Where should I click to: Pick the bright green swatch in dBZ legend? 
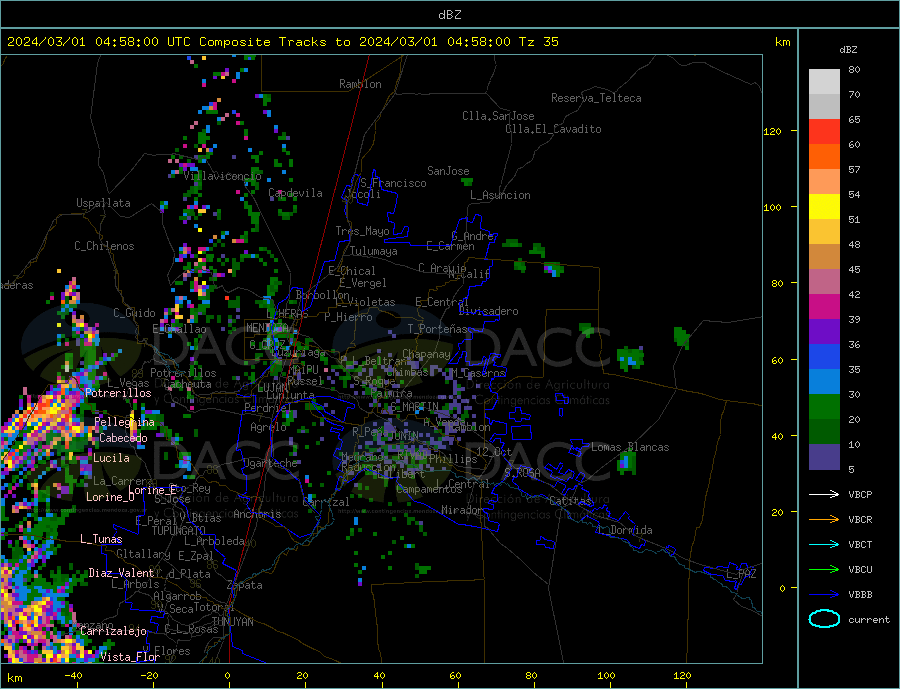tap(824, 407)
